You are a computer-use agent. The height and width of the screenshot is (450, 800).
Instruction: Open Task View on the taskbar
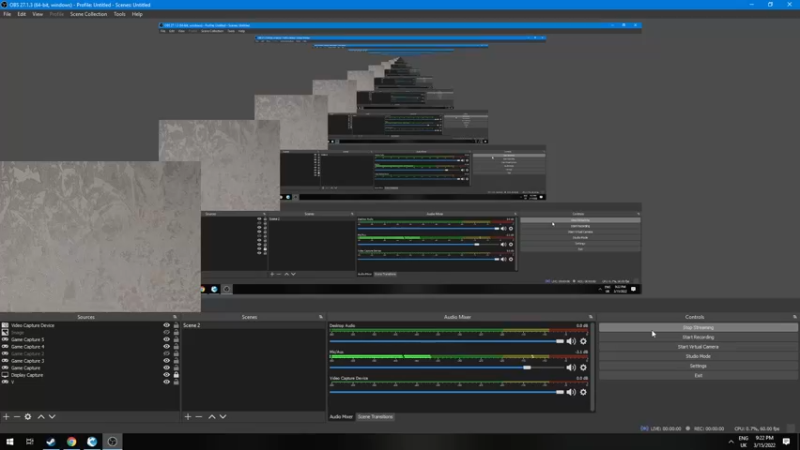(x=30, y=442)
